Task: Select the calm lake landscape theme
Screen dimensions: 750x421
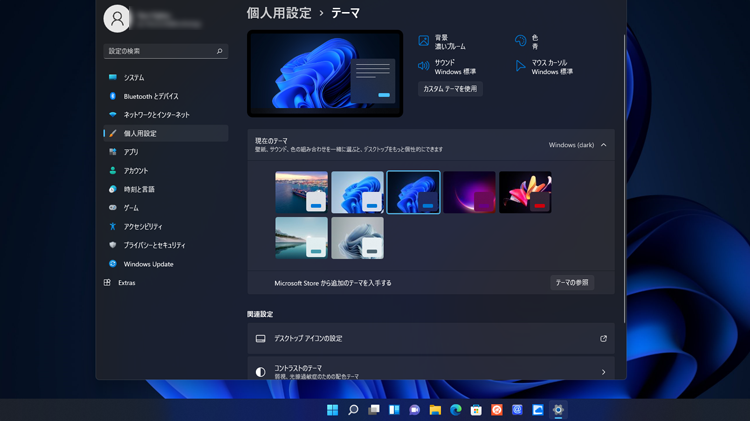Action: [x=301, y=238]
